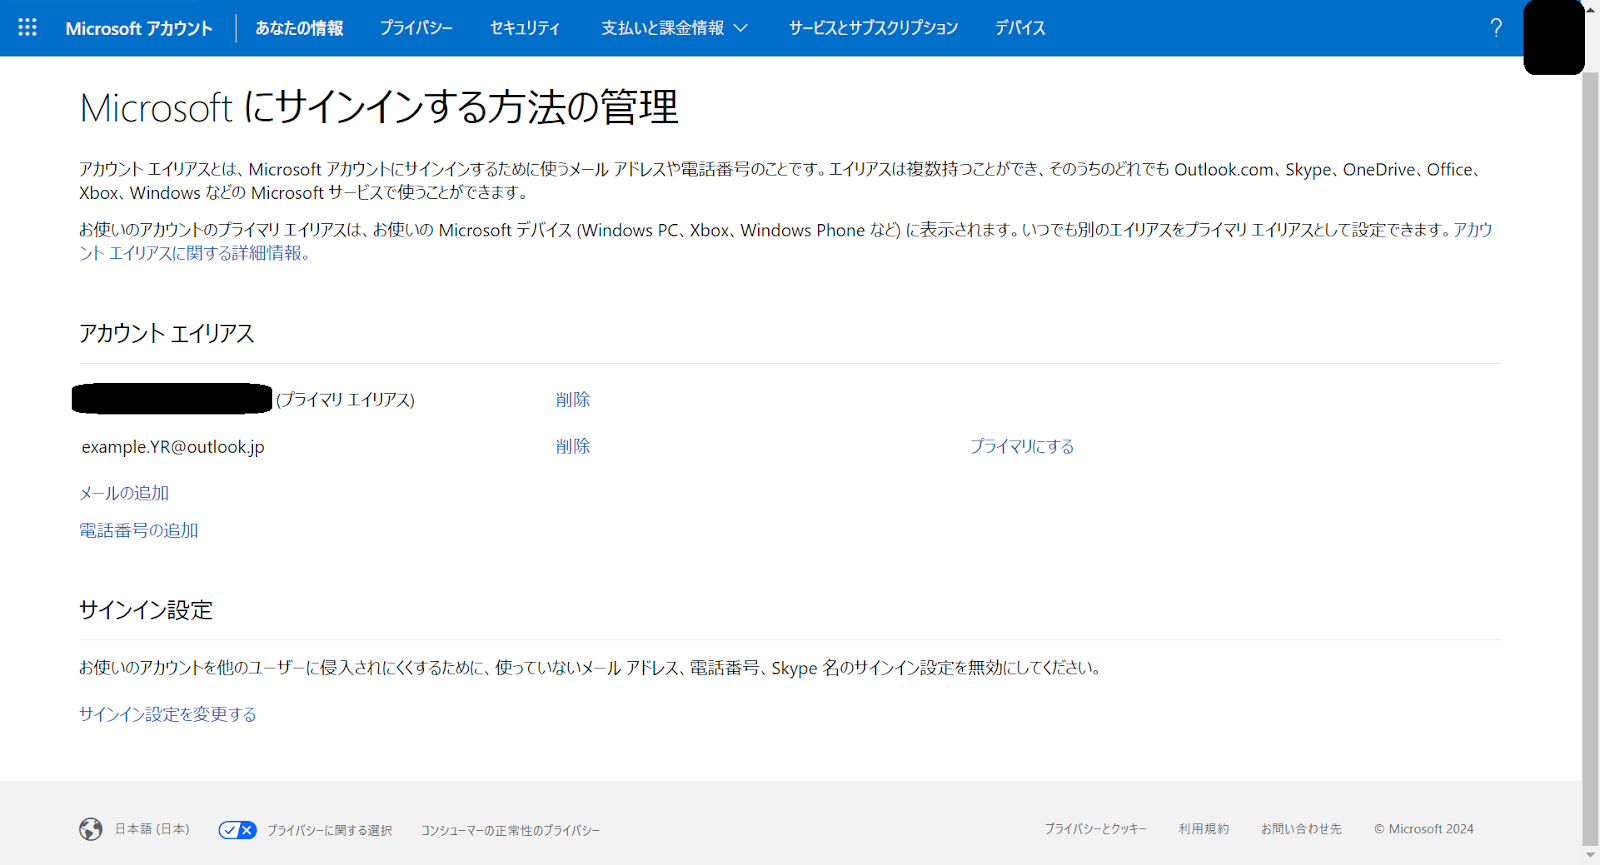Open the Microsoft アカウント home link
The width and height of the screenshot is (1600, 865).
[x=139, y=28]
